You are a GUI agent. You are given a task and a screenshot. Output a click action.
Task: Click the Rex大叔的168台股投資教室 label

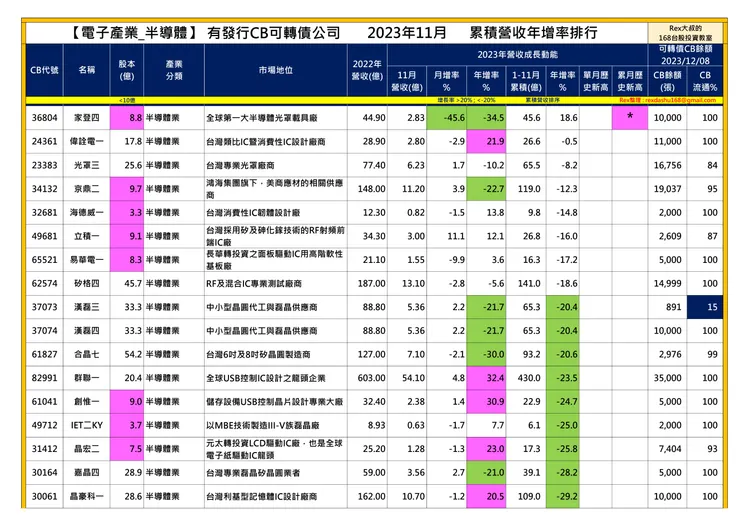(685, 33)
